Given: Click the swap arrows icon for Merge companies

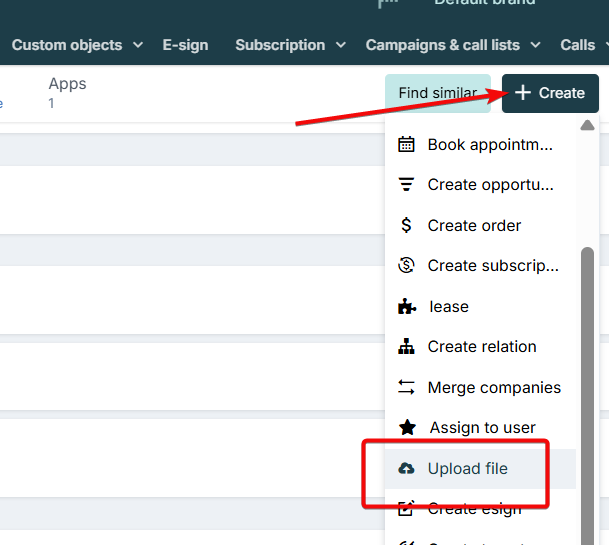Looking at the screenshot, I should [x=406, y=387].
